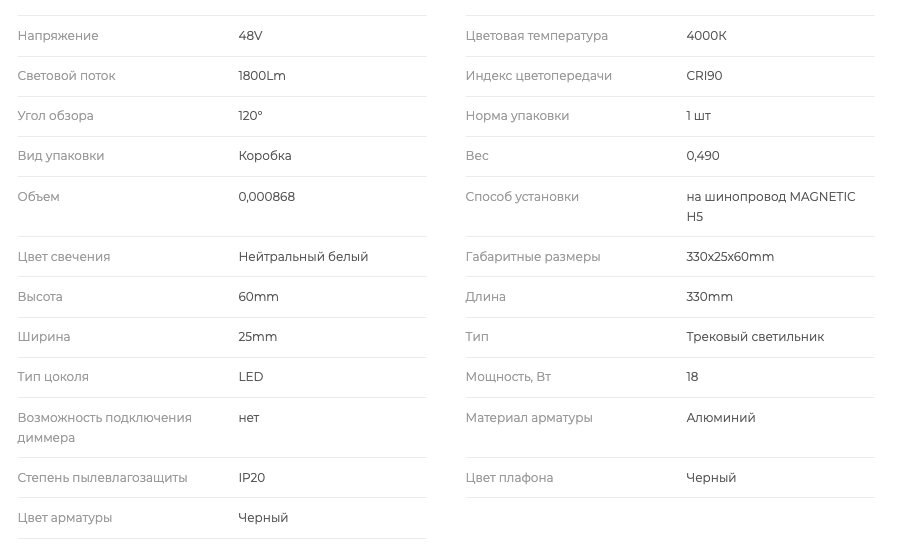Viewport: 906px width, 554px height.
Task: Click the Возможность подключения диммера label
Action: click(104, 427)
